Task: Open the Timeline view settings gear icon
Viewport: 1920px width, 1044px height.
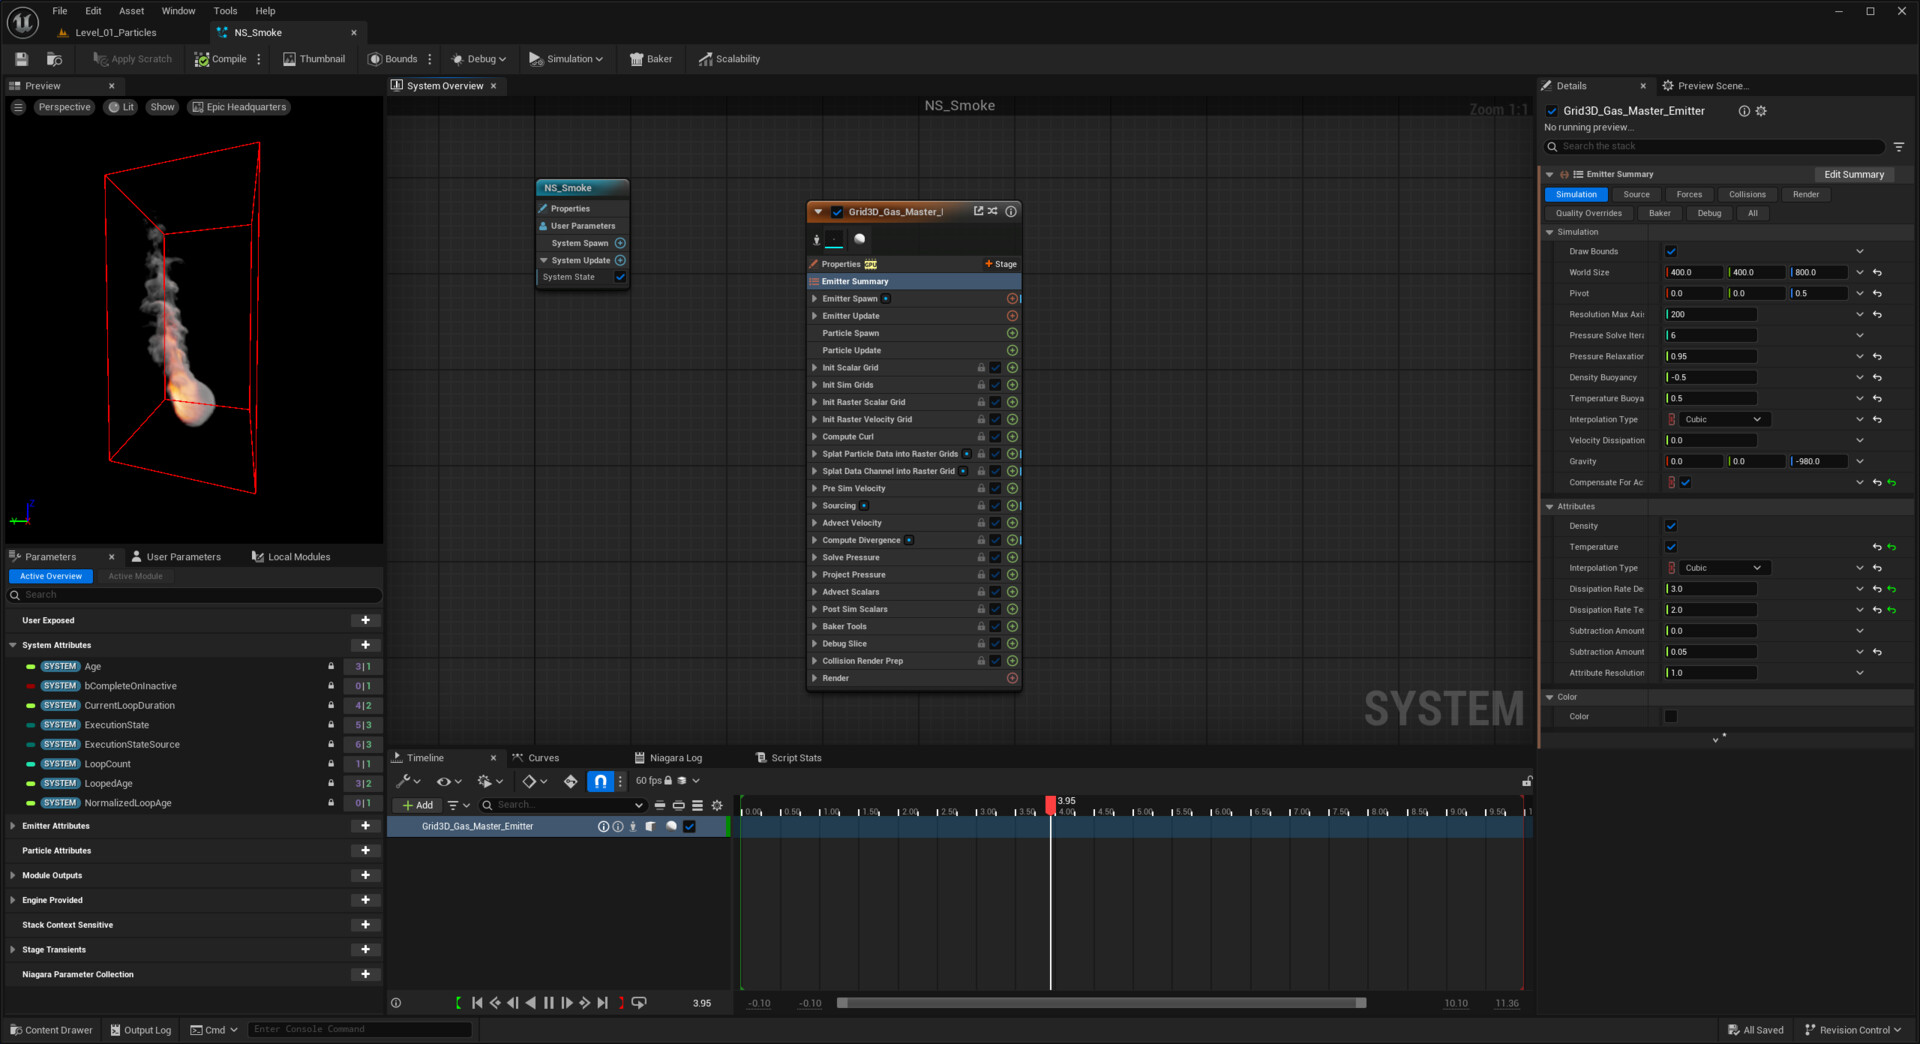Action: click(717, 805)
